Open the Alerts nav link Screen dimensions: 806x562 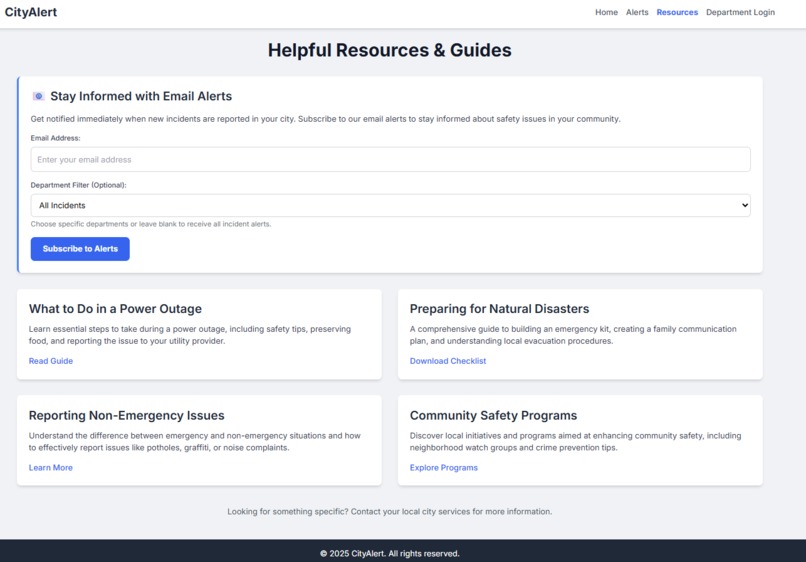(637, 12)
